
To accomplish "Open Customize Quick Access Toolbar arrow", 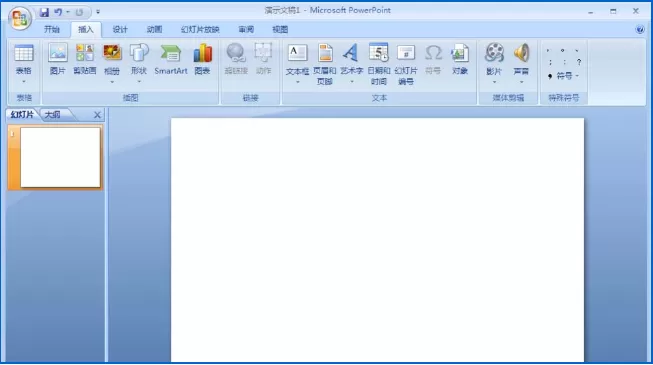I will [98, 12].
